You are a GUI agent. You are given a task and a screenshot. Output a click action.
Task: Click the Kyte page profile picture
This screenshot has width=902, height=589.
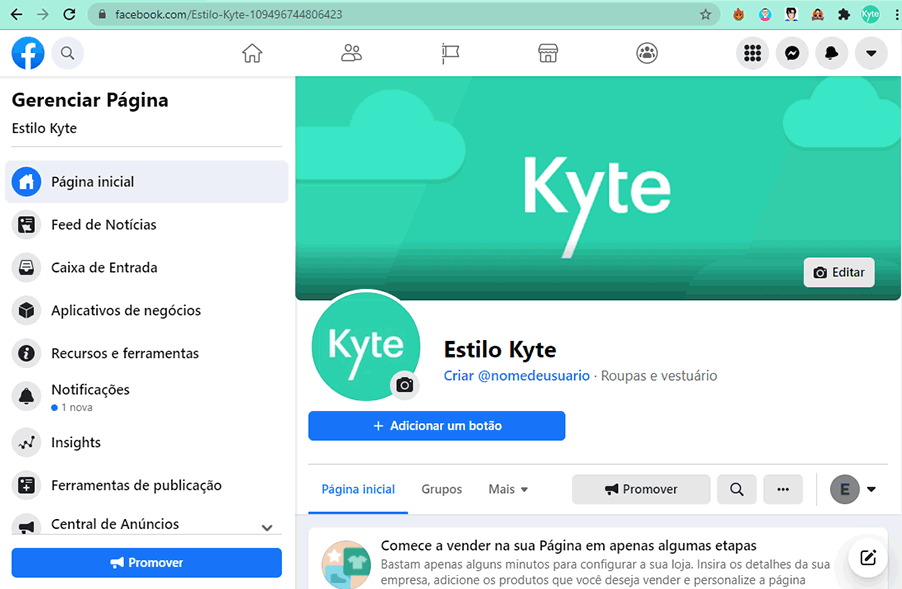365,346
